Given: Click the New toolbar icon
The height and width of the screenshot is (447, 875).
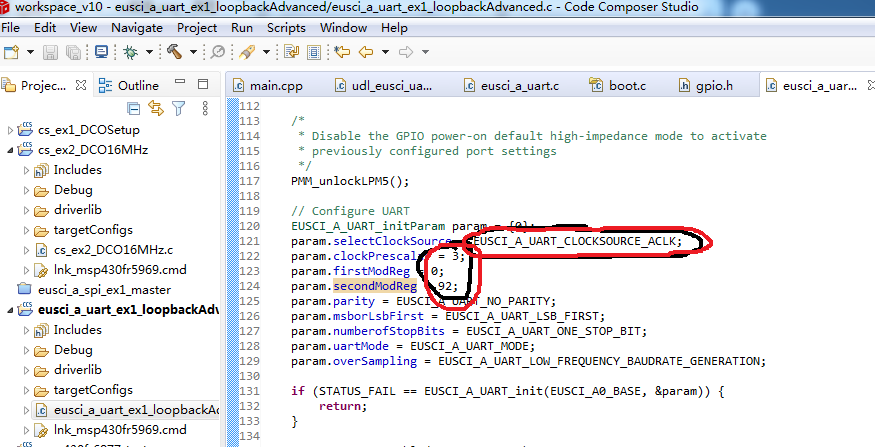Looking at the screenshot, I should tap(12, 52).
